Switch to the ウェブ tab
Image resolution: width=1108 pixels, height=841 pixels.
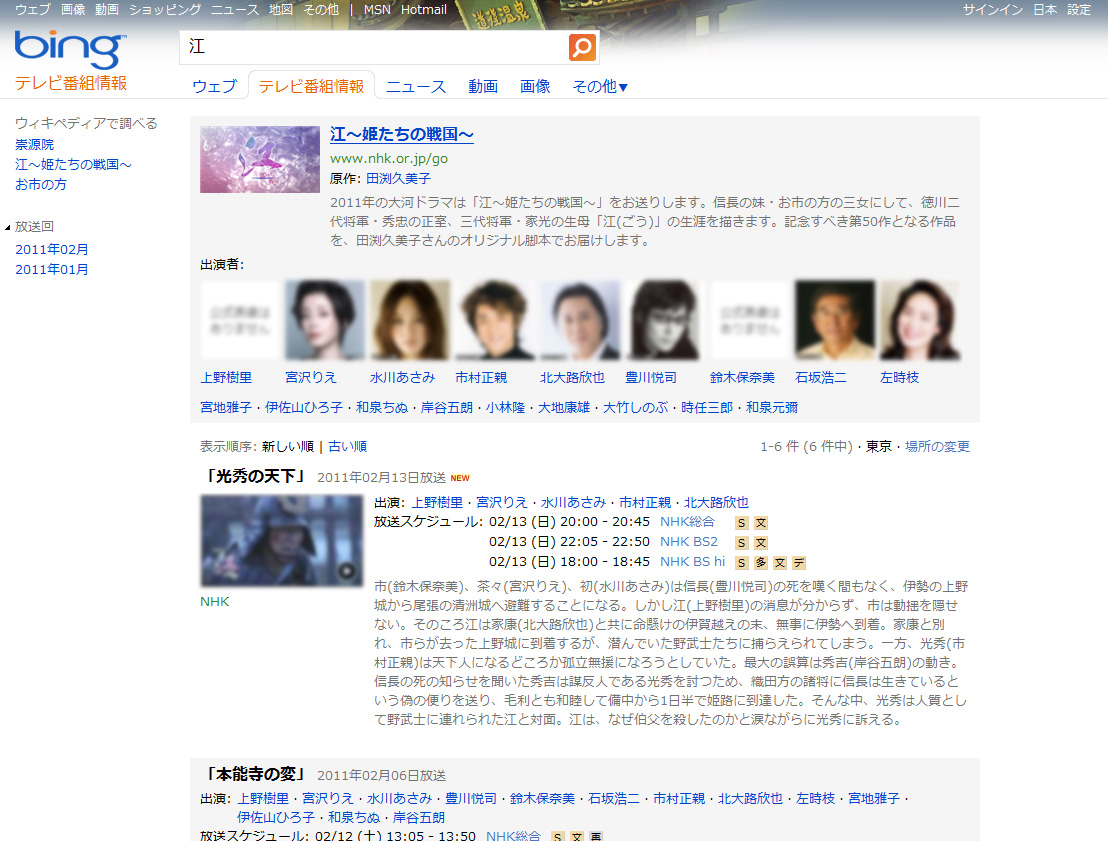pyautogui.click(x=214, y=86)
